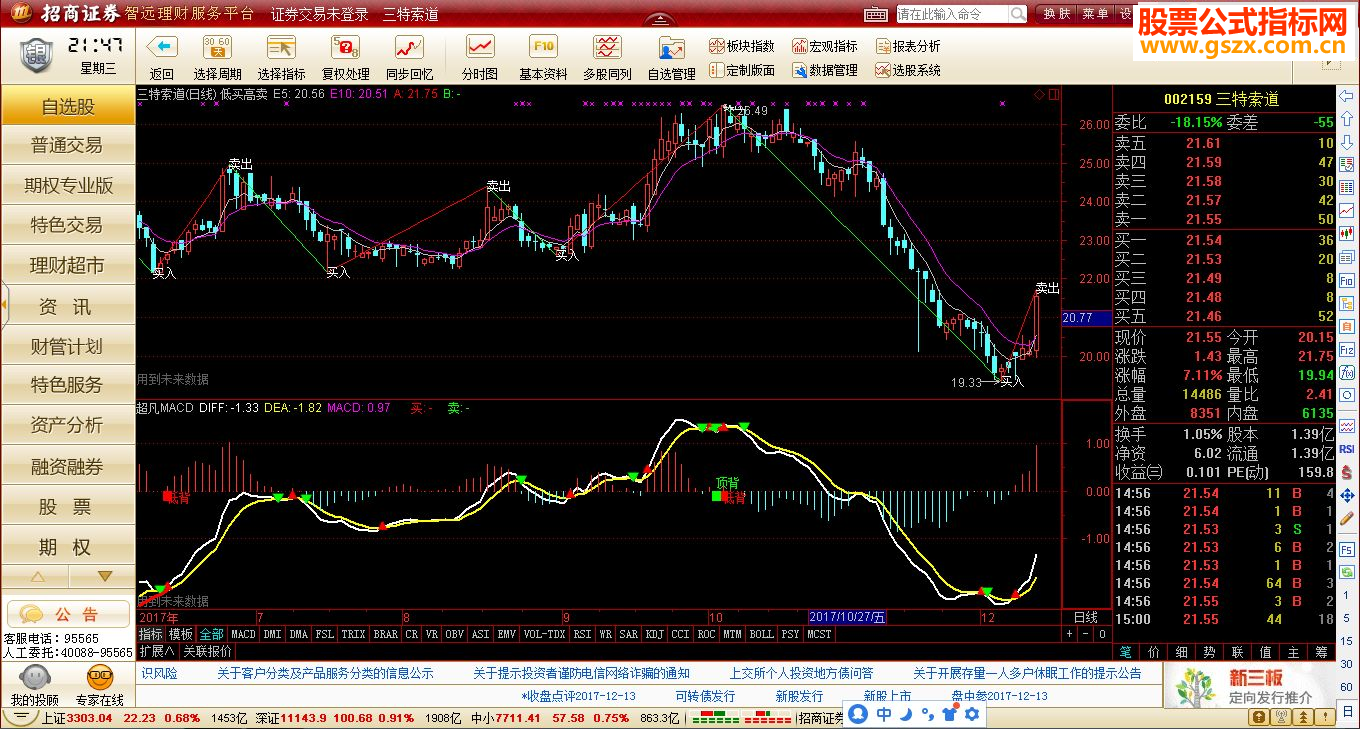Select the 全部 indicator tab
The image size is (1360, 729).
(211, 634)
